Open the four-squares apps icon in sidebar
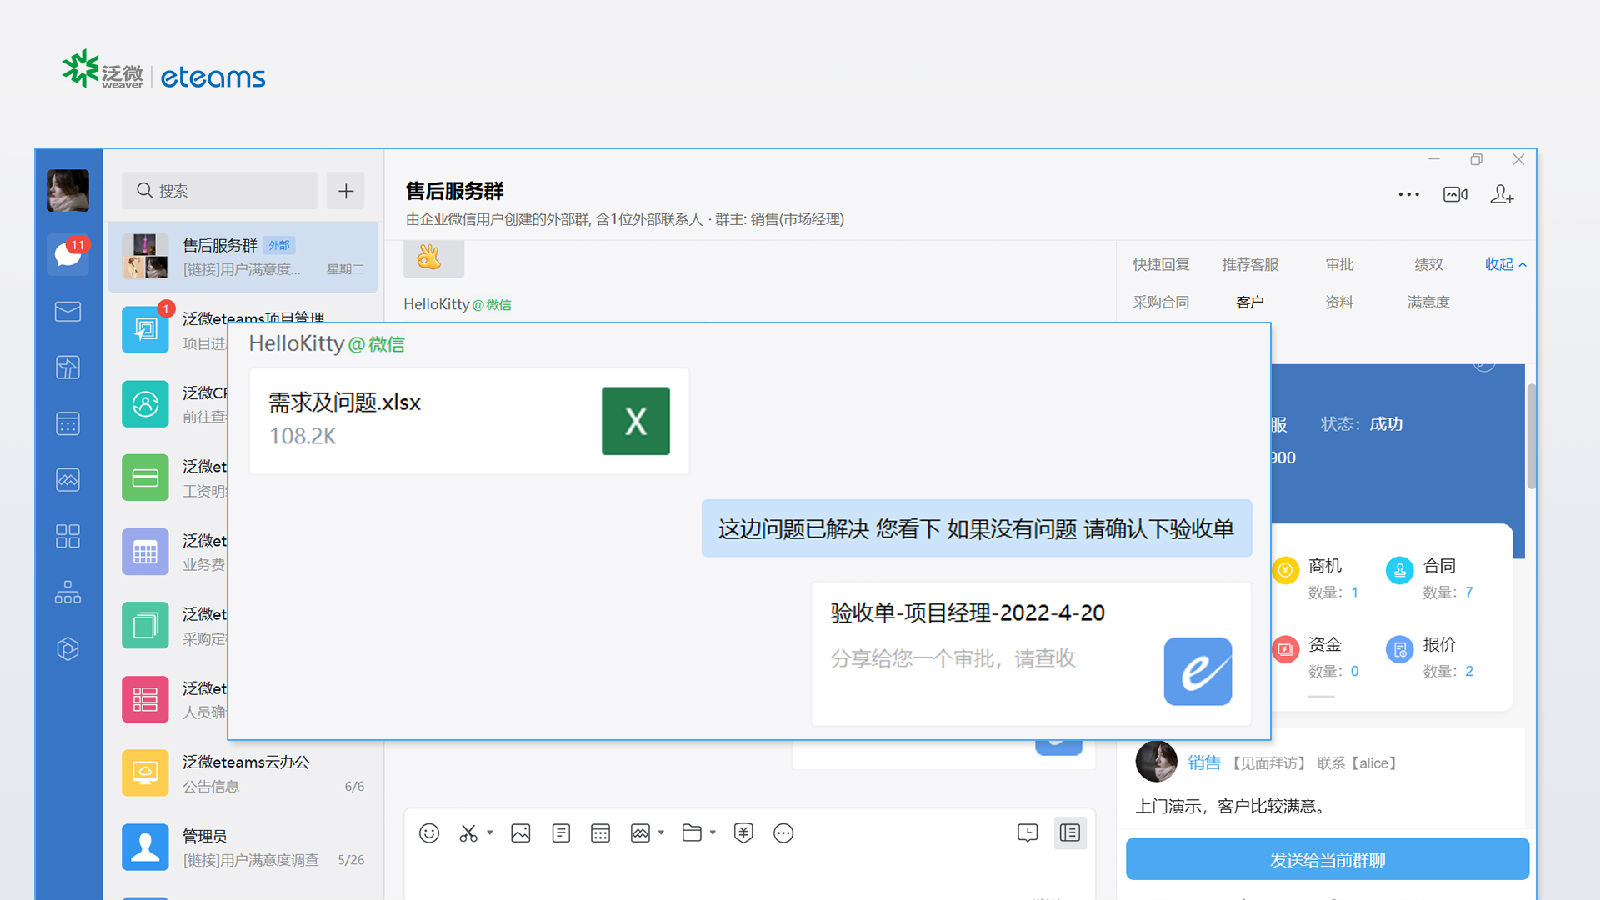This screenshot has height=900, width=1600. click(68, 536)
